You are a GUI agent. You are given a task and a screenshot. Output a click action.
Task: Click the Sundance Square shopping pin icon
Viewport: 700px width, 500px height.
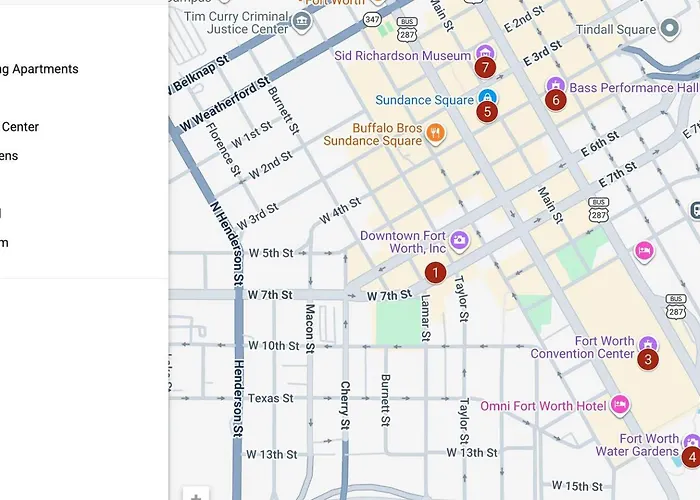click(488, 96)
